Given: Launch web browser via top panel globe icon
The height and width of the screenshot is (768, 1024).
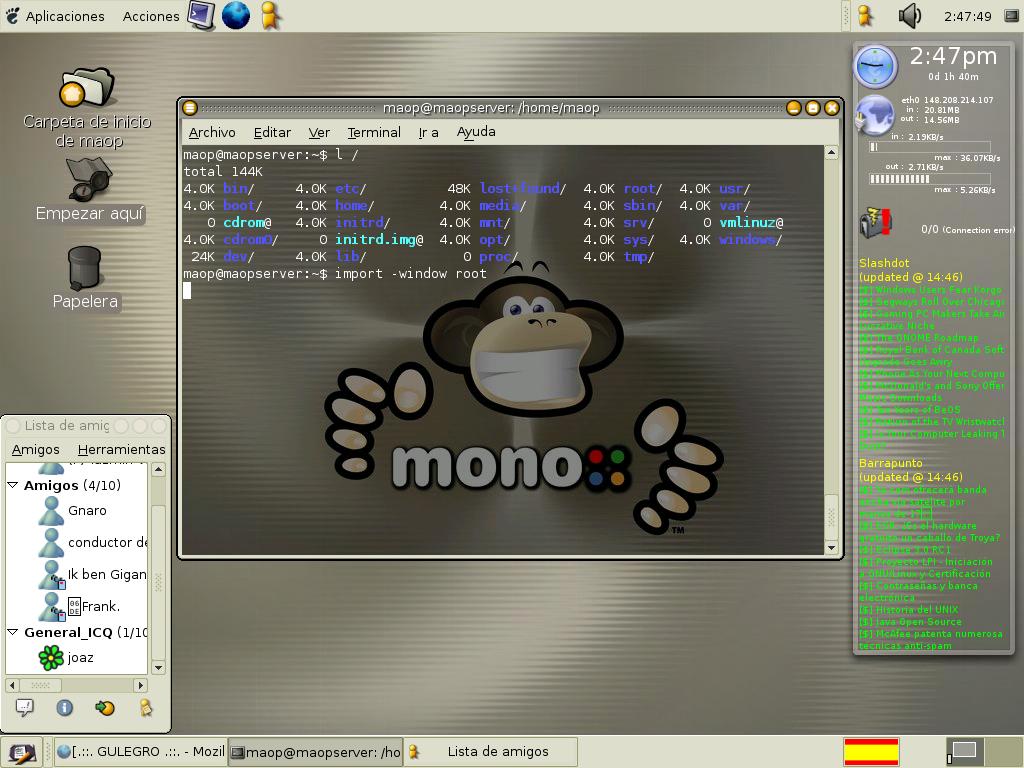Looking at the screenshot, I should [236, 15].
